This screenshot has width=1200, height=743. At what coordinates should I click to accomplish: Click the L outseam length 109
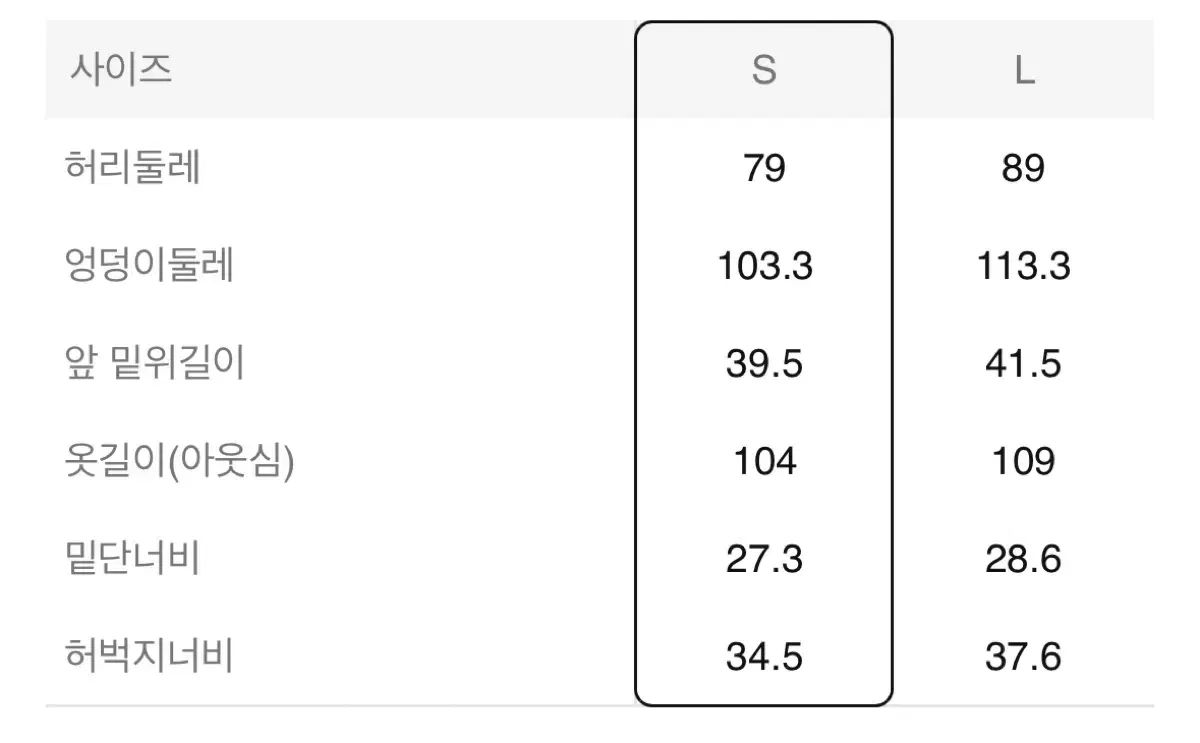pos(1023,462)
